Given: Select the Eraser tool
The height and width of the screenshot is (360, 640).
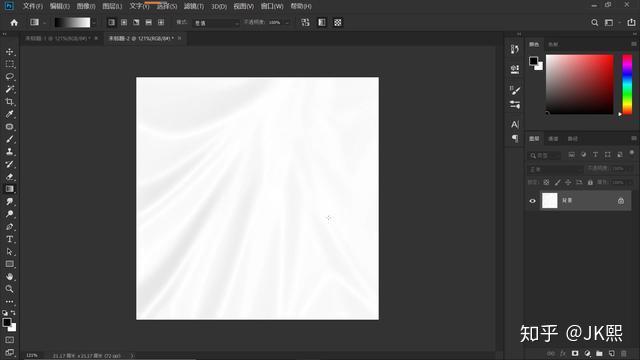Looking at the screenshot, I should 9,177.
